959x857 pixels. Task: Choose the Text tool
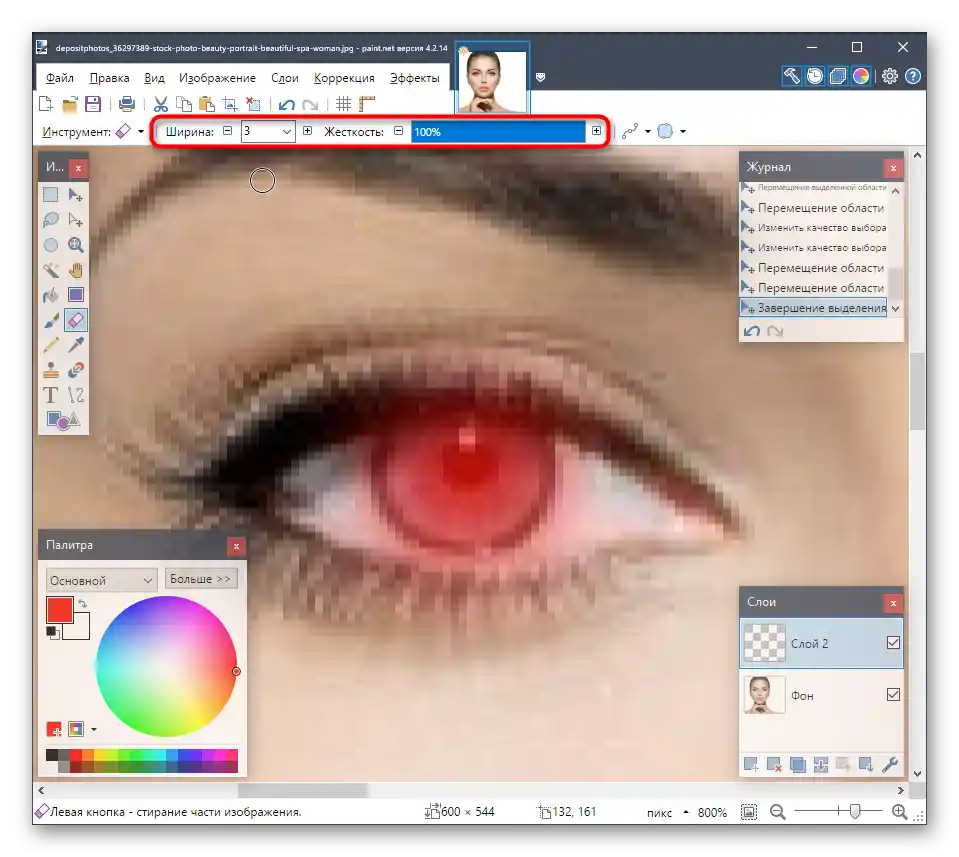pos(51,395)
